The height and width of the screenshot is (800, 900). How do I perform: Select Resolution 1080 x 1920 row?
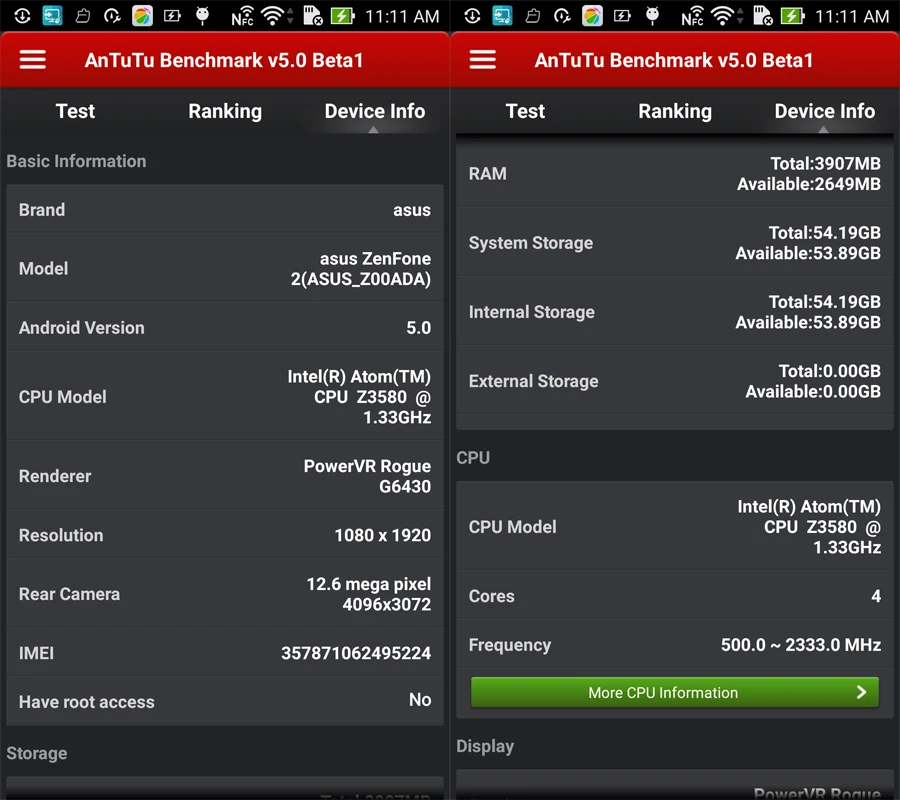225,535
